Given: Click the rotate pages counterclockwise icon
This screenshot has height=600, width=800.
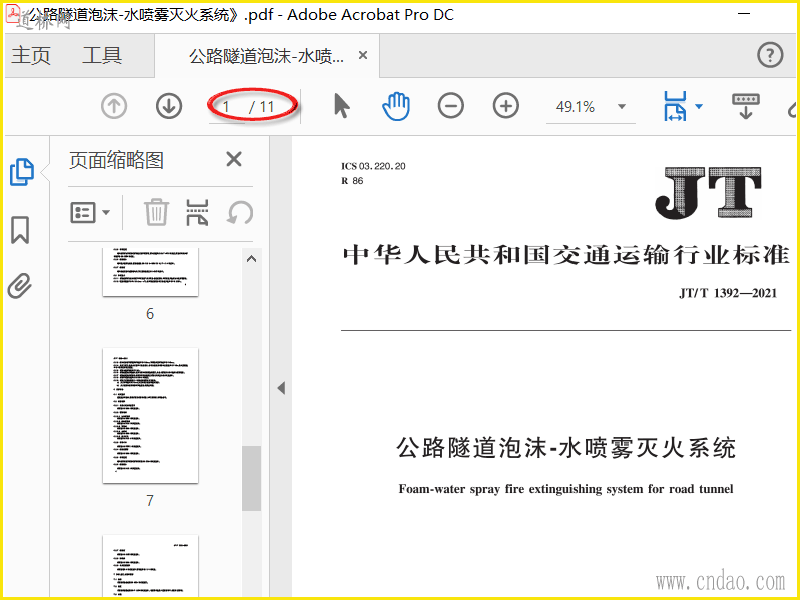Looking at the screenshot, I should click(240, 212).
